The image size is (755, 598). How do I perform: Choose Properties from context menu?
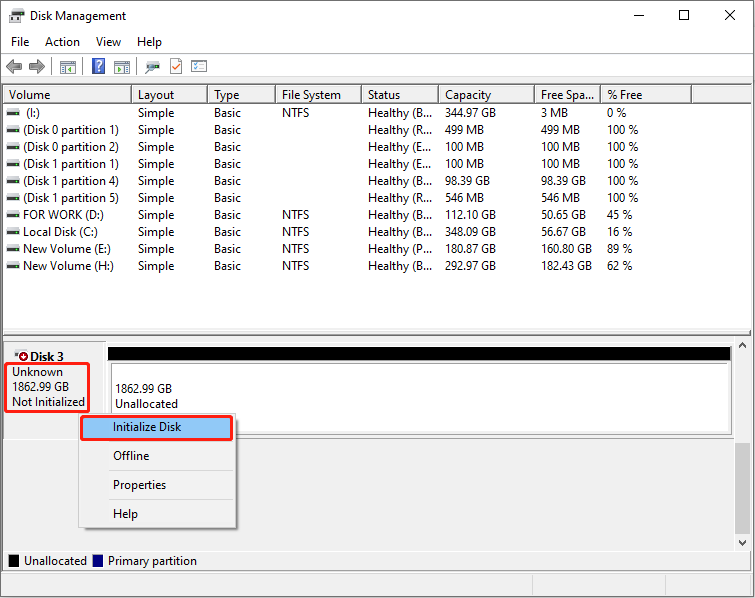[x=157, y=485]
